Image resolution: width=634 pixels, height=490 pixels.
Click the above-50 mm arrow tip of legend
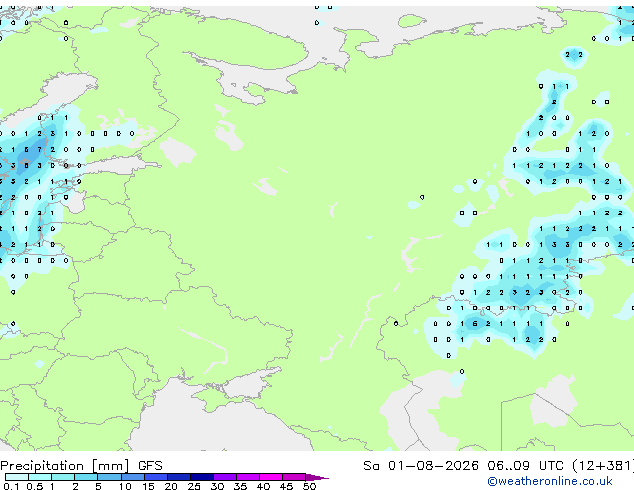pos(317,477)
